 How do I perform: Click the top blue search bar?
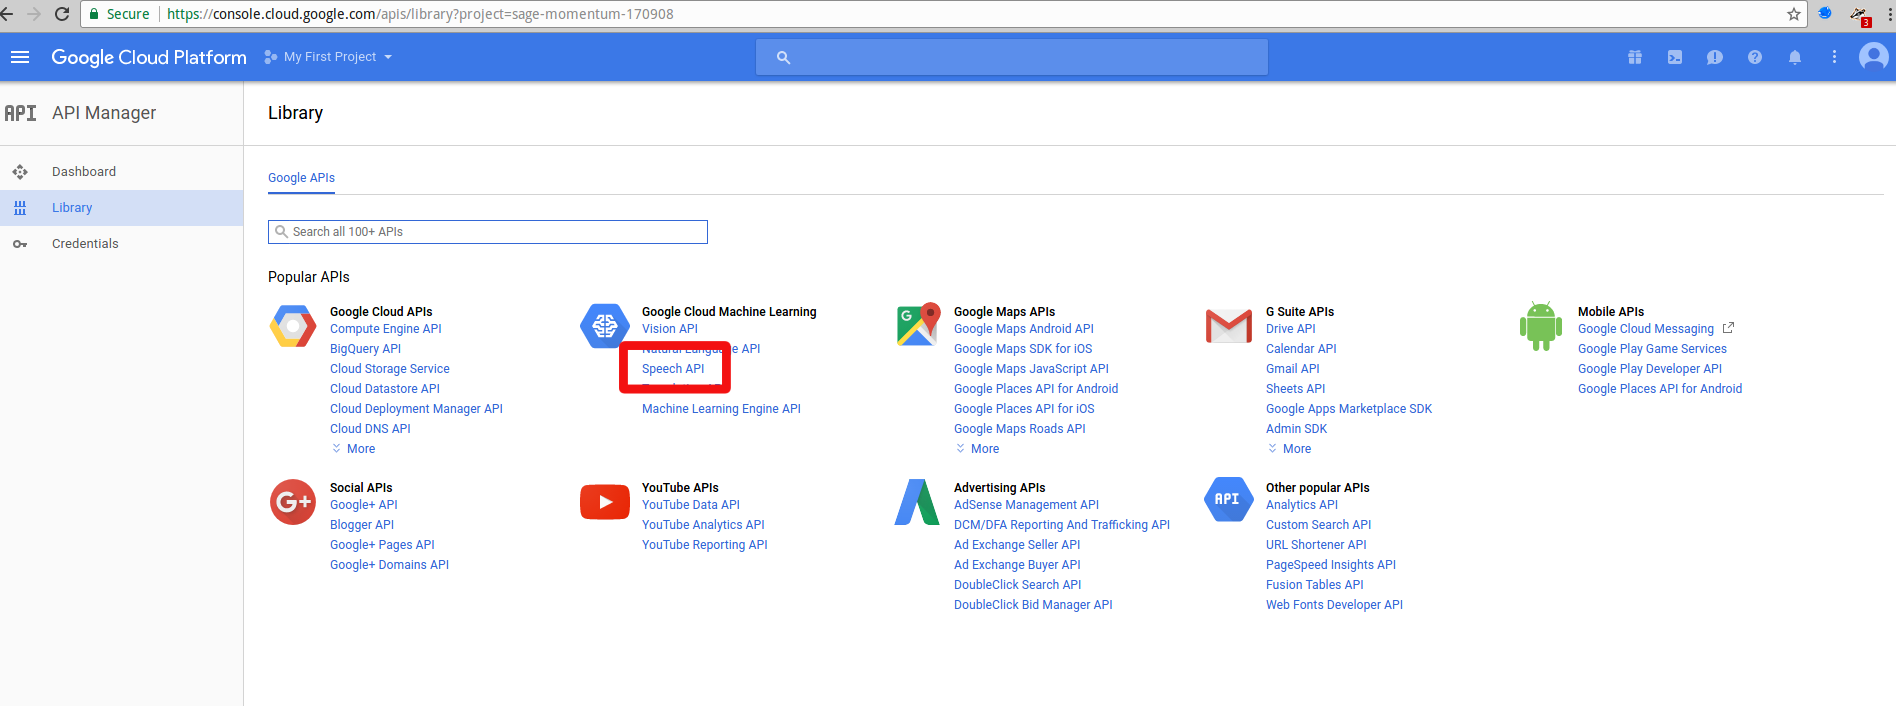pos(1011,57)
